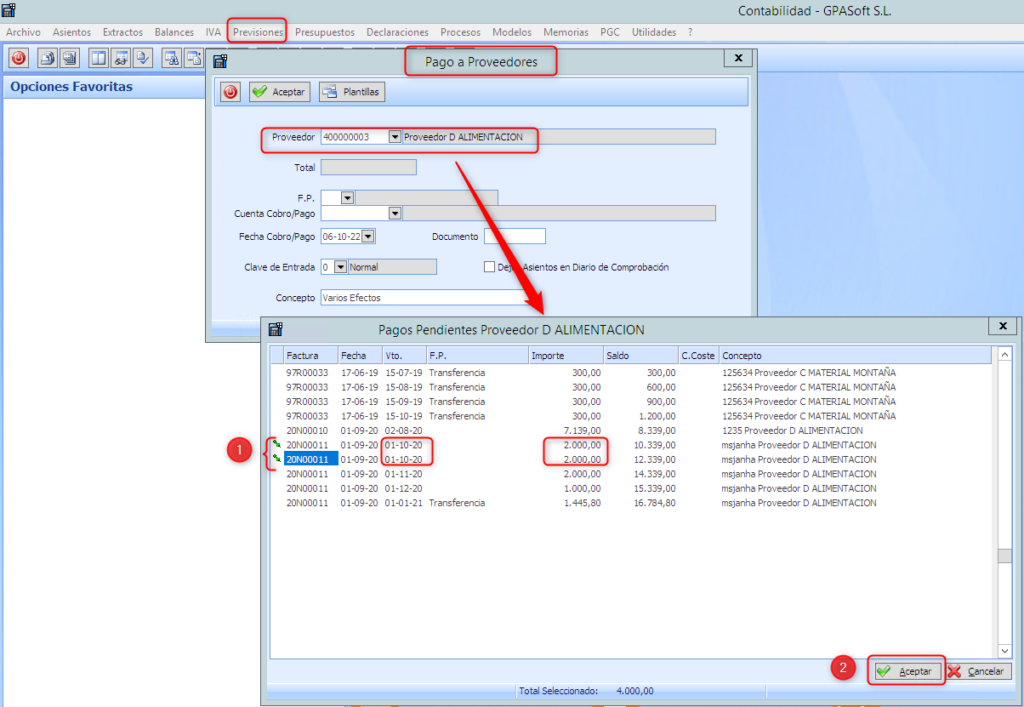Expand the Proveedor account dropdown
Image resolution: width=1024 pixels, height=707 pixels.
click(x=394, y=137)
